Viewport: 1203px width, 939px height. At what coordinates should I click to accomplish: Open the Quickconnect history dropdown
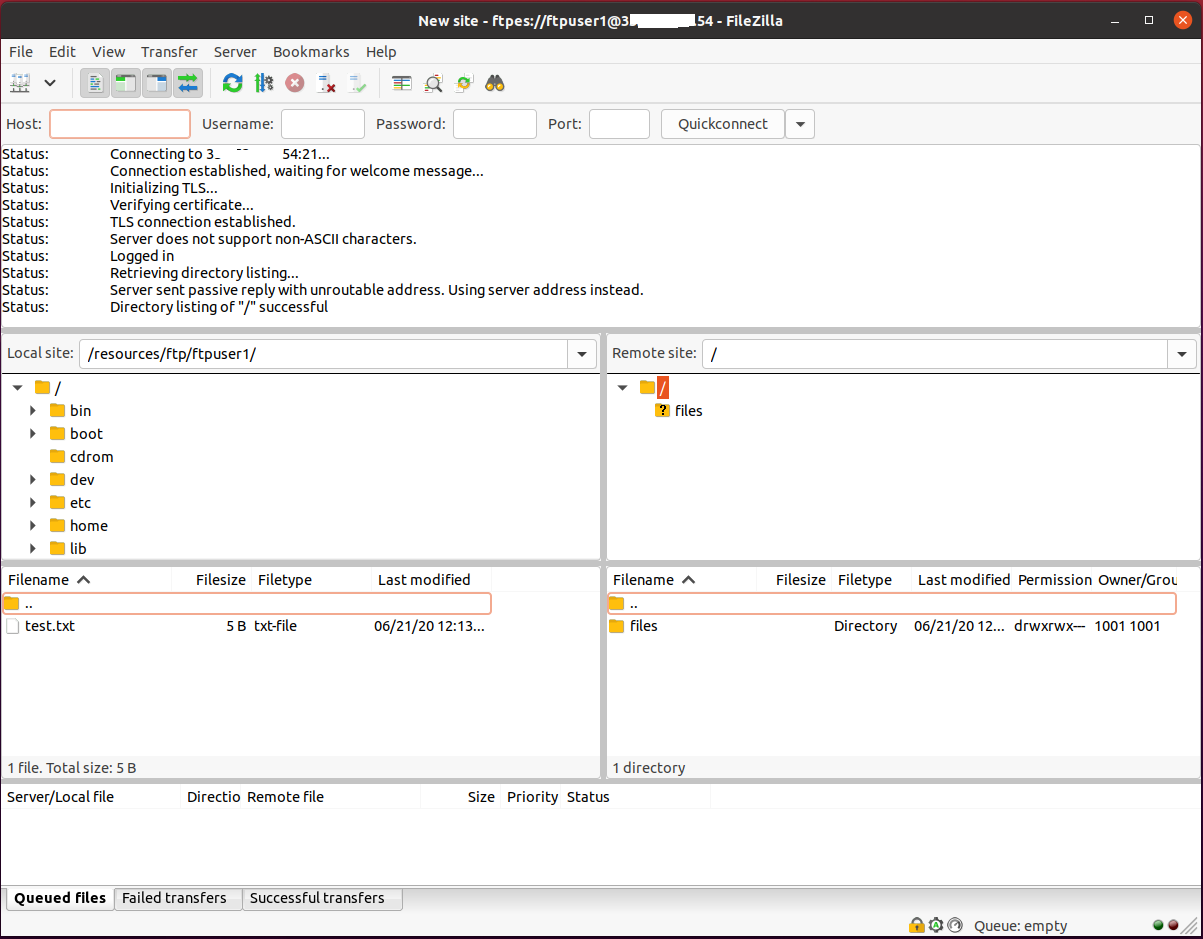coord(800,124)
